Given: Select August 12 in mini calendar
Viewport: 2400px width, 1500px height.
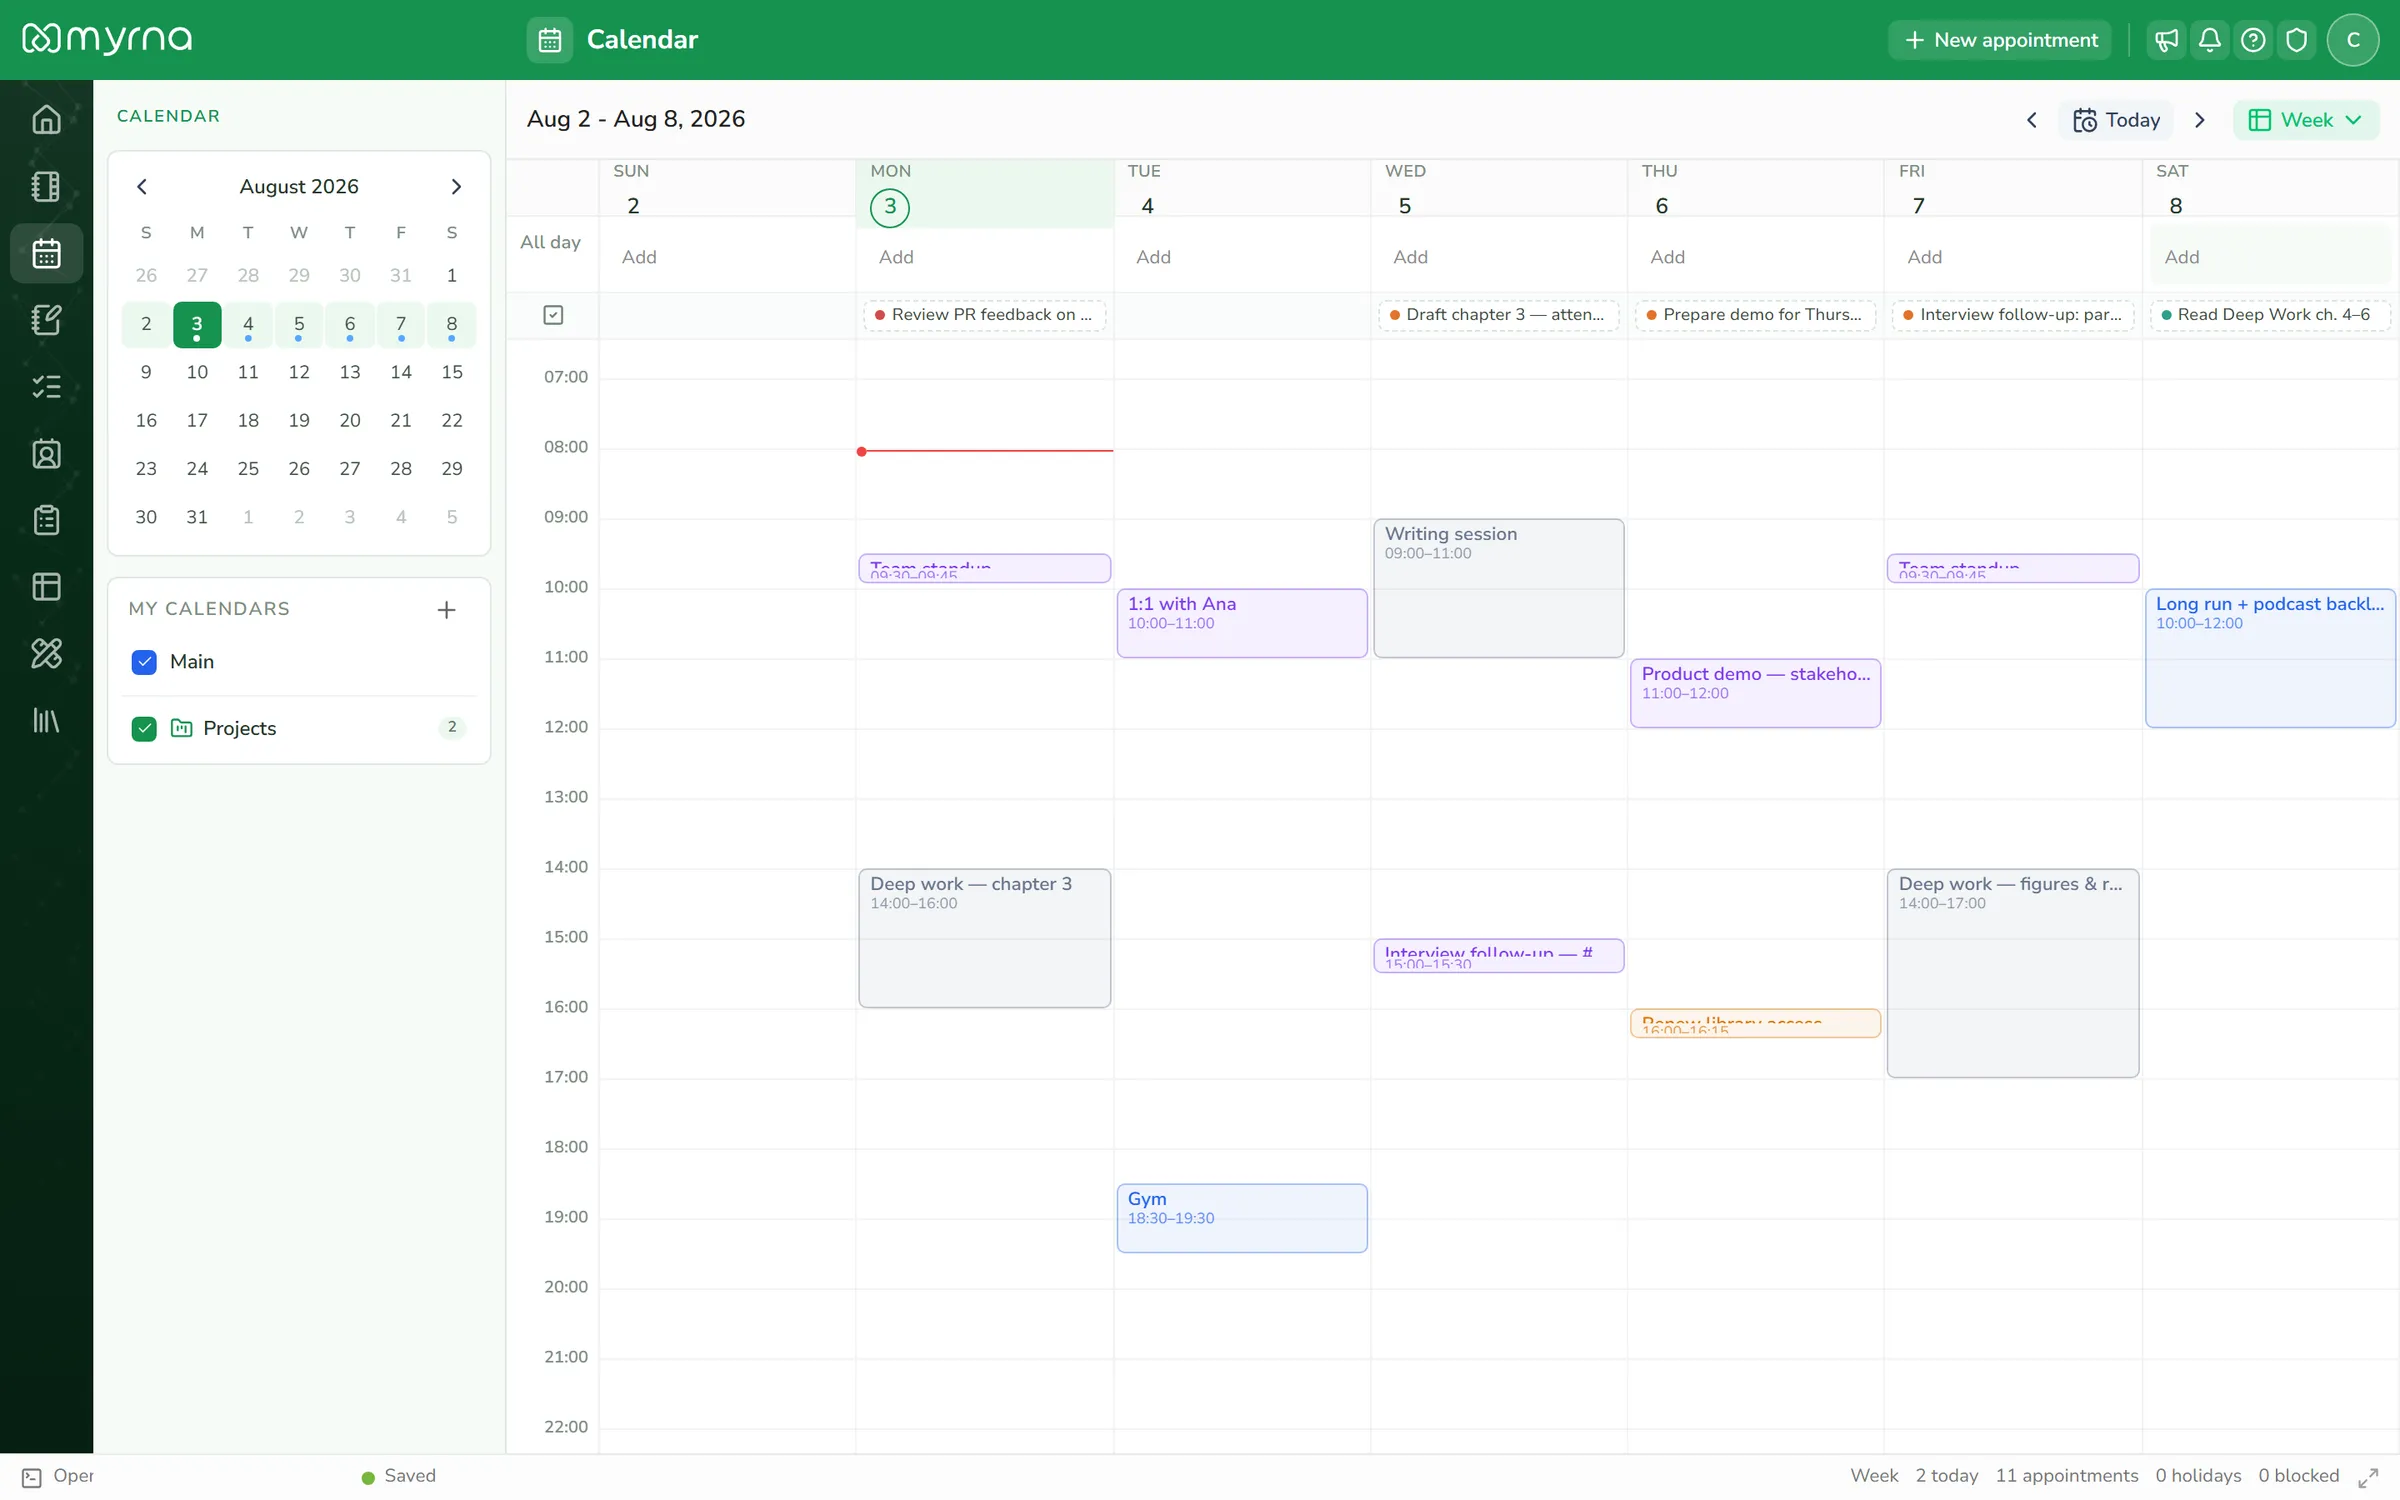Looking at the screenshot, I should tap(299, 372).
